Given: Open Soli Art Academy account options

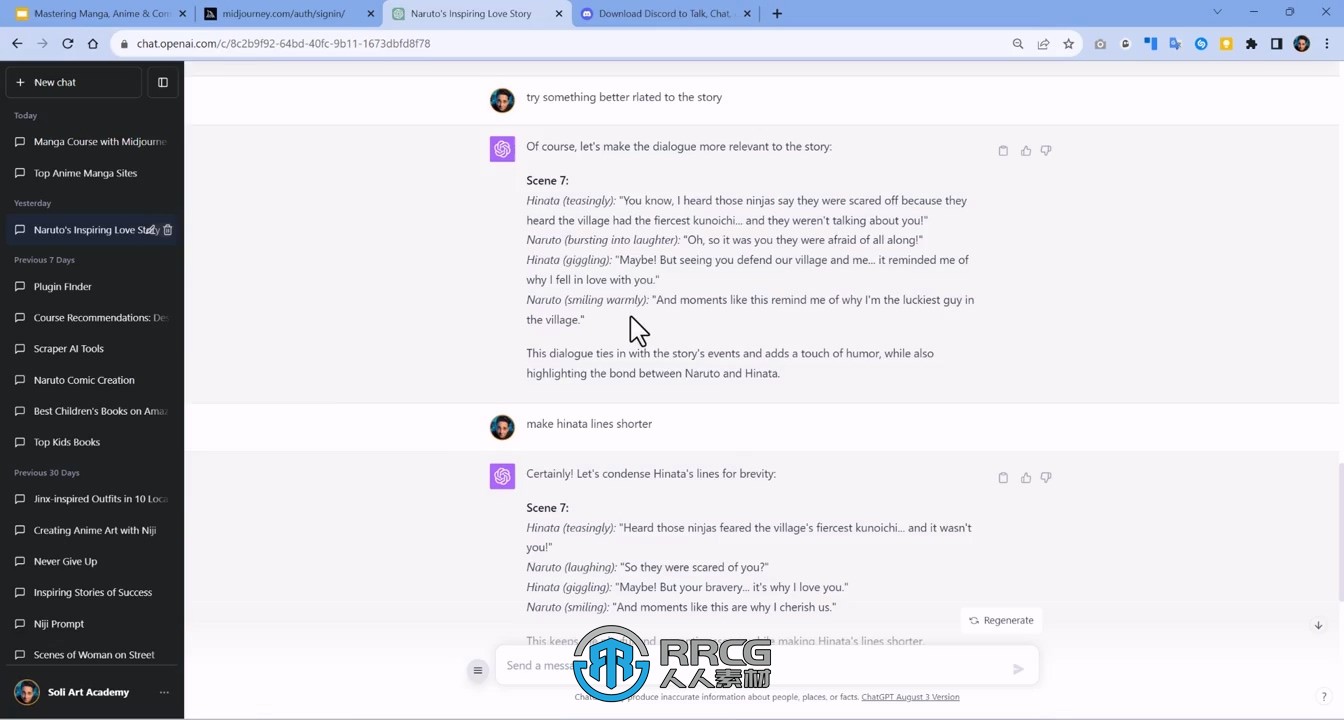Looking at the screenshot, I should pos(164,692).
